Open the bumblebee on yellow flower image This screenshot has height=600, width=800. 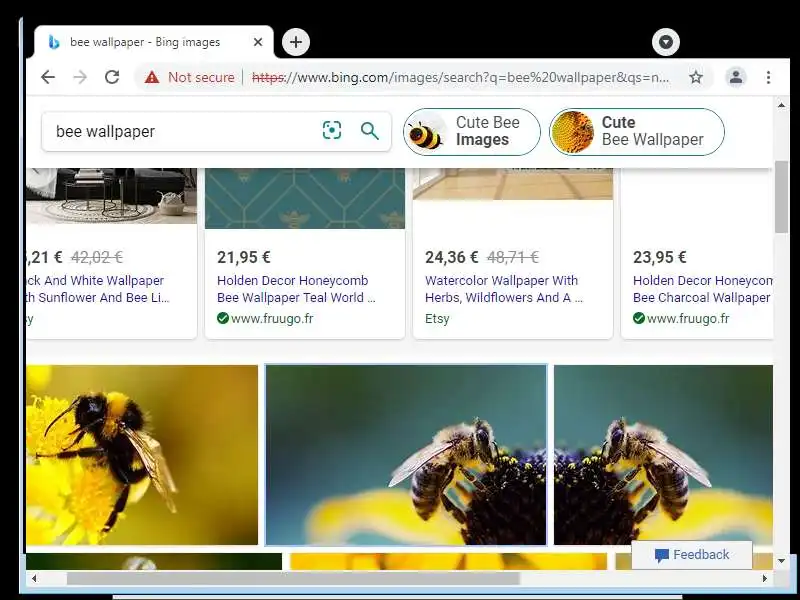pyautogui.click(x=142, y=455)
